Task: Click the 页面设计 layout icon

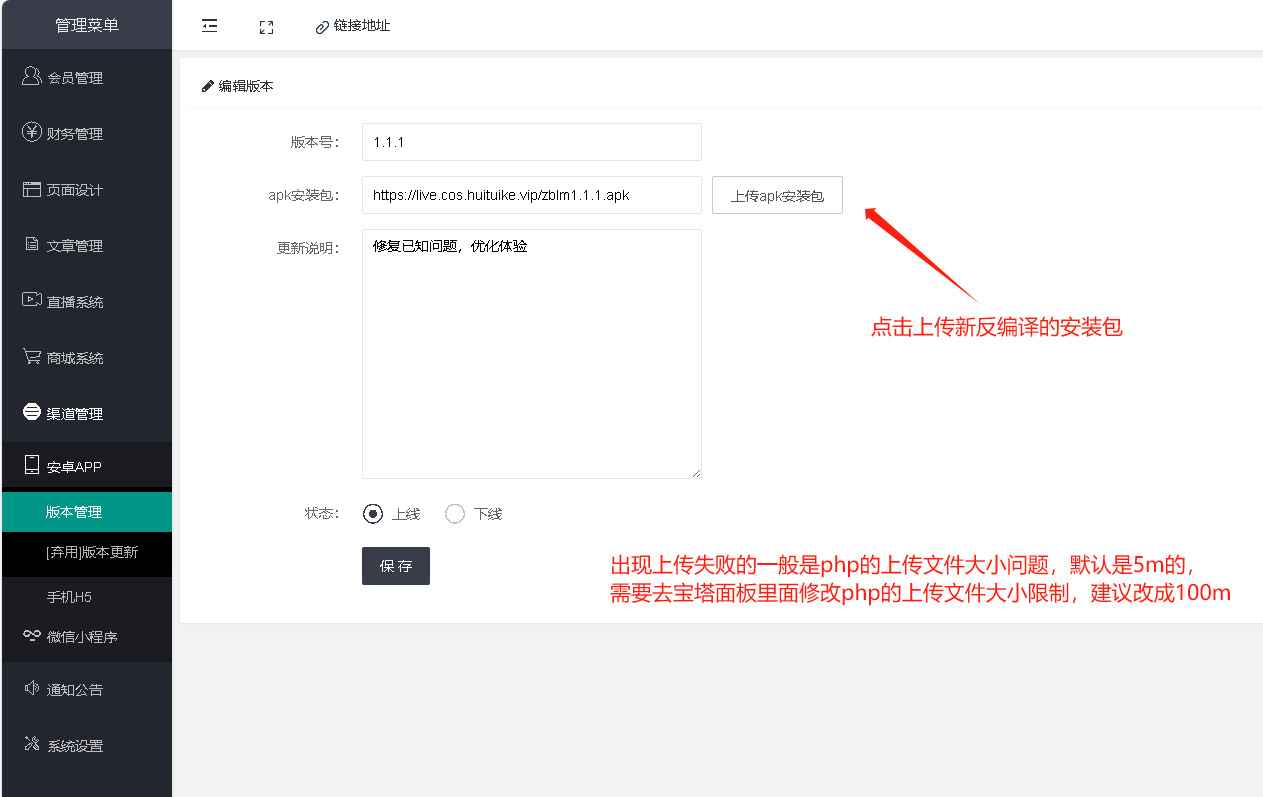Action: click(31, 189)
